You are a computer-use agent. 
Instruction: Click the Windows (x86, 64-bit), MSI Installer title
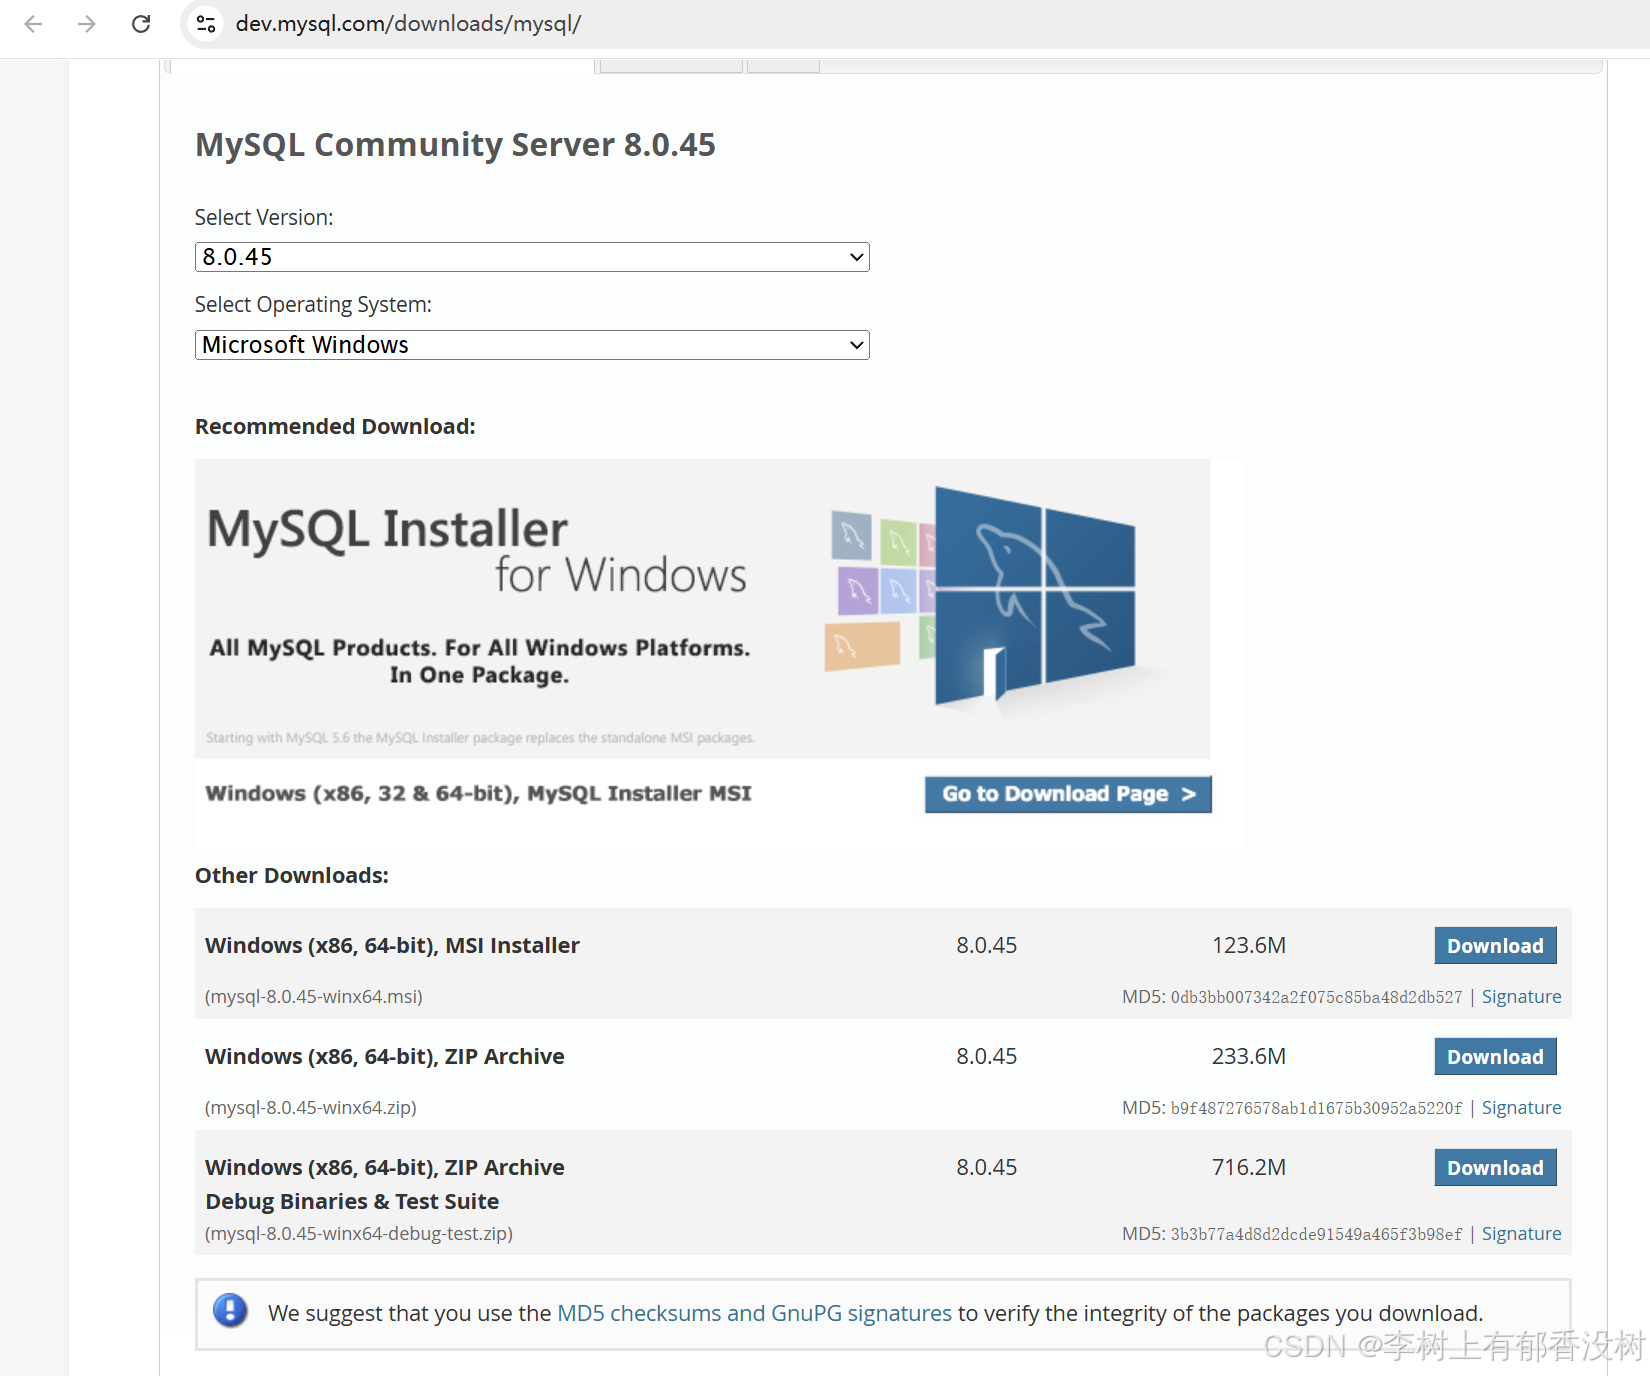point(392,946)
